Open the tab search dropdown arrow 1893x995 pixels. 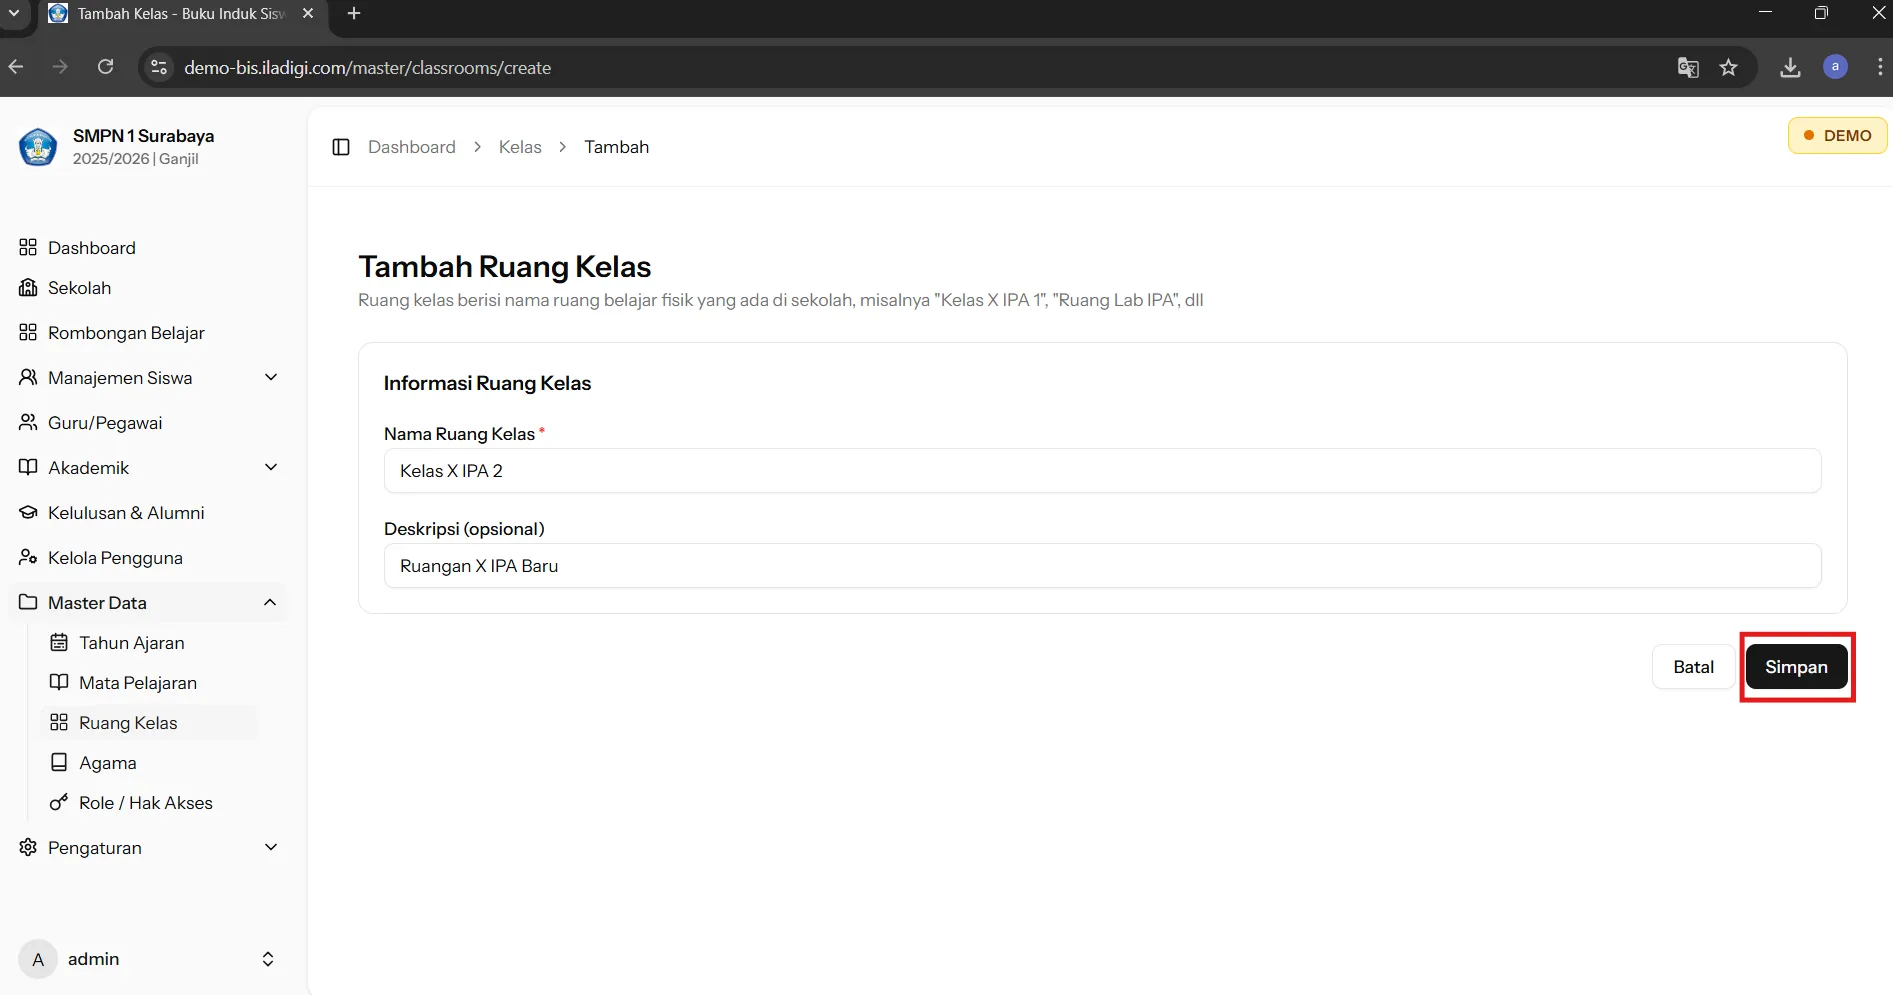pos(14,14)
